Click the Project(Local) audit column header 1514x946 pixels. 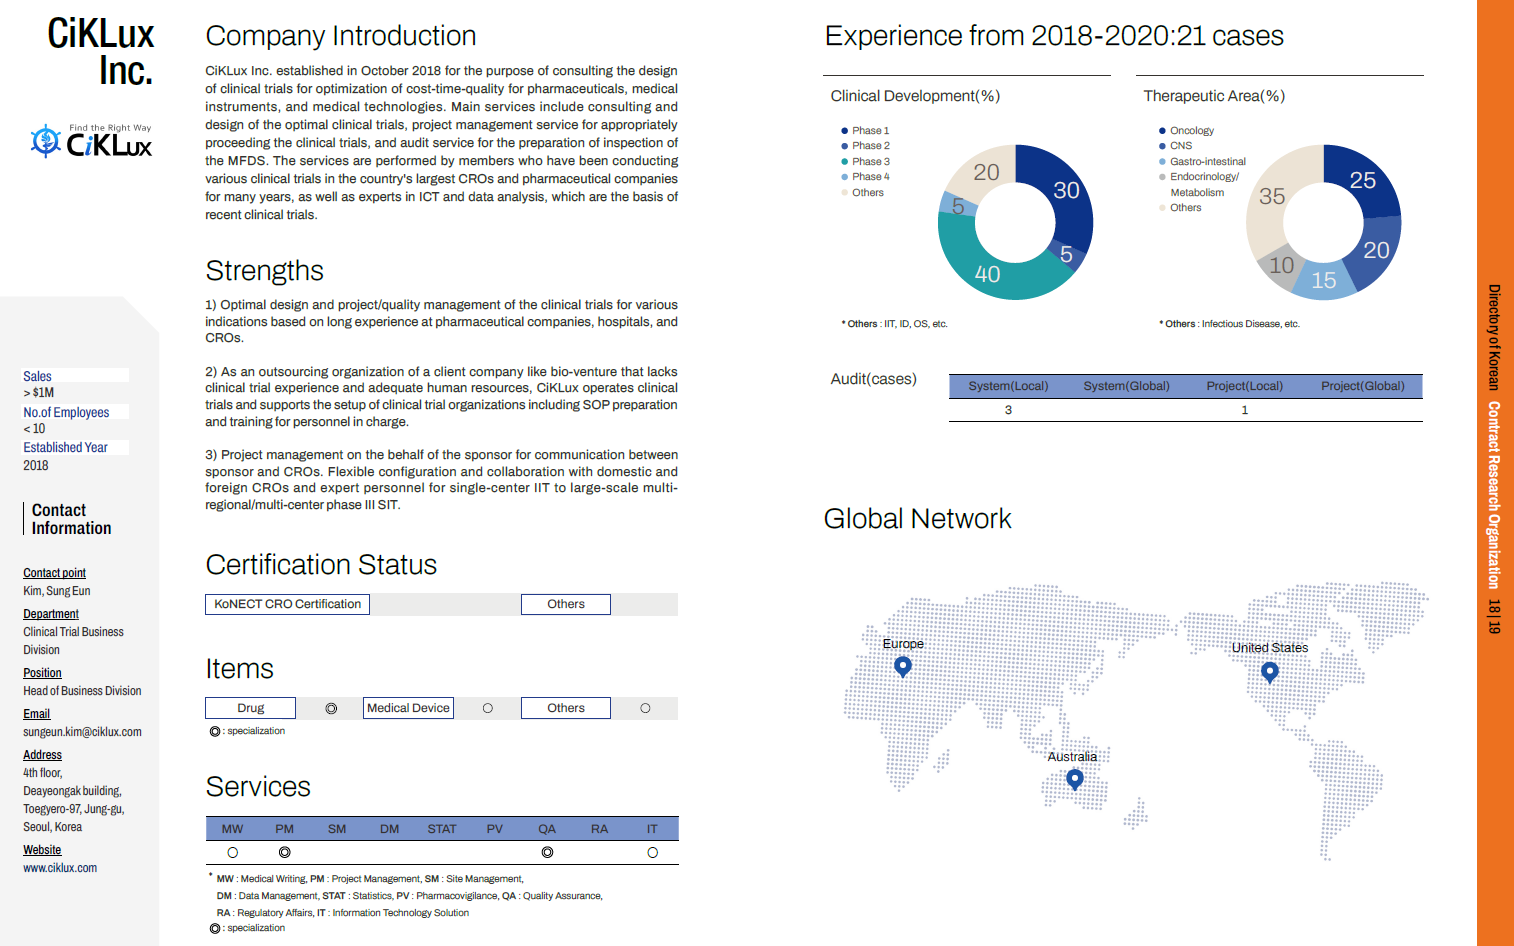click(1244, 386)
